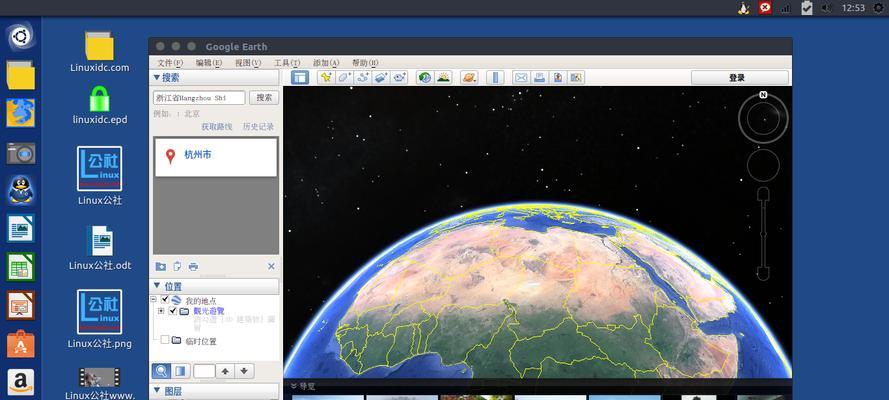This screenshot has width=889, height=400.
Task: Select the add path tool
Action: pyautogui.click(x=363, y=78)
